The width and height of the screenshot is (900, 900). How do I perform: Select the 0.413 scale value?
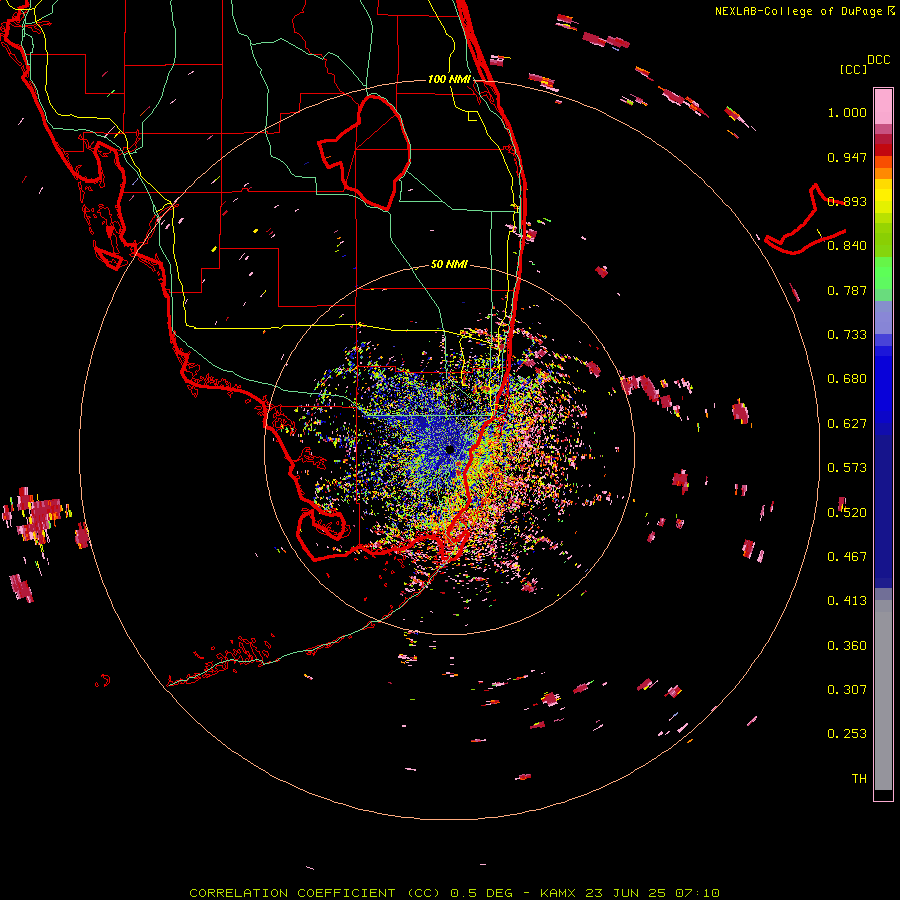(847, 601)
